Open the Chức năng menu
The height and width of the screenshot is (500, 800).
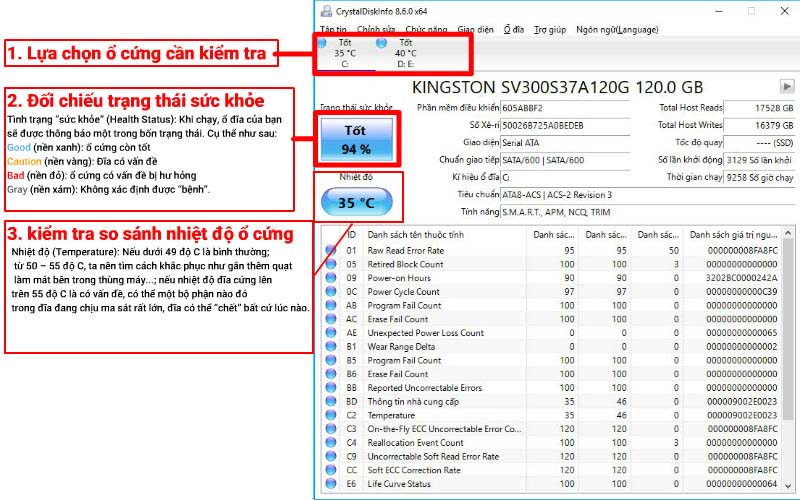coord(426,30)
